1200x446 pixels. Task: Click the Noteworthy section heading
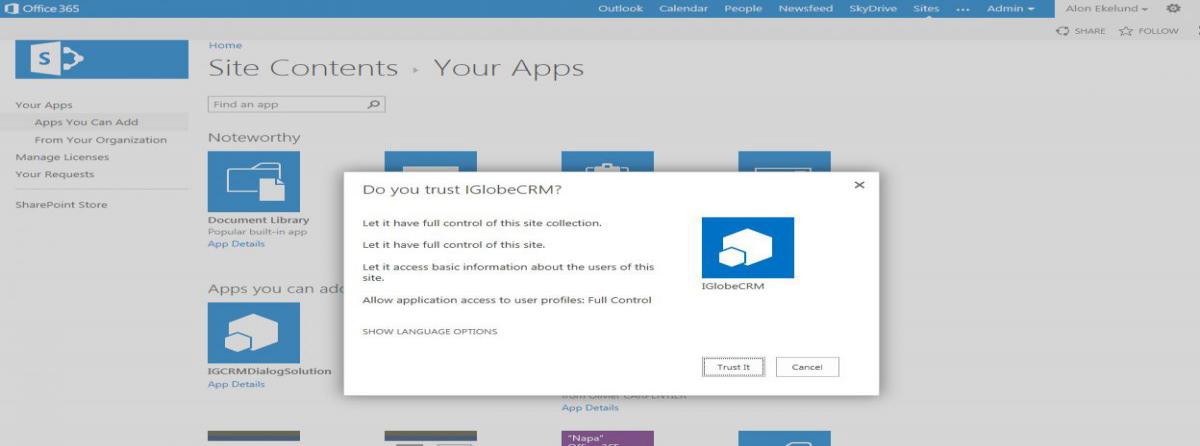pos(254,137)
